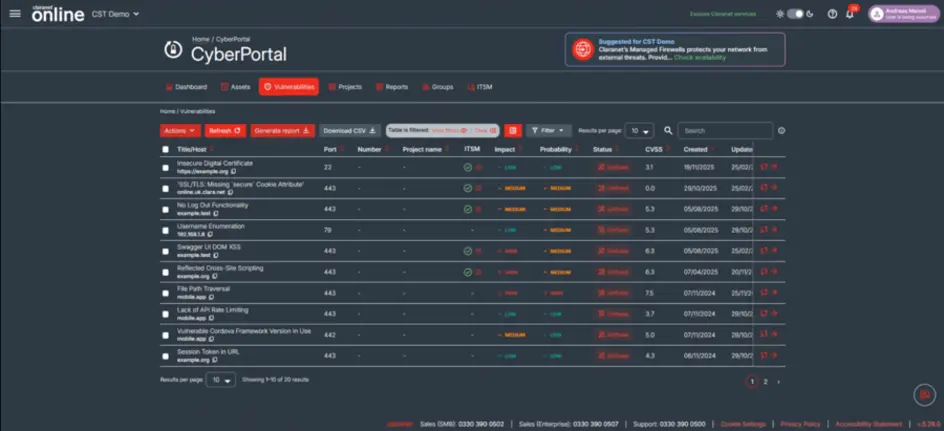
Task: Click the notifications bell icon
Action: pyautogui.click(x=850, y=14)
